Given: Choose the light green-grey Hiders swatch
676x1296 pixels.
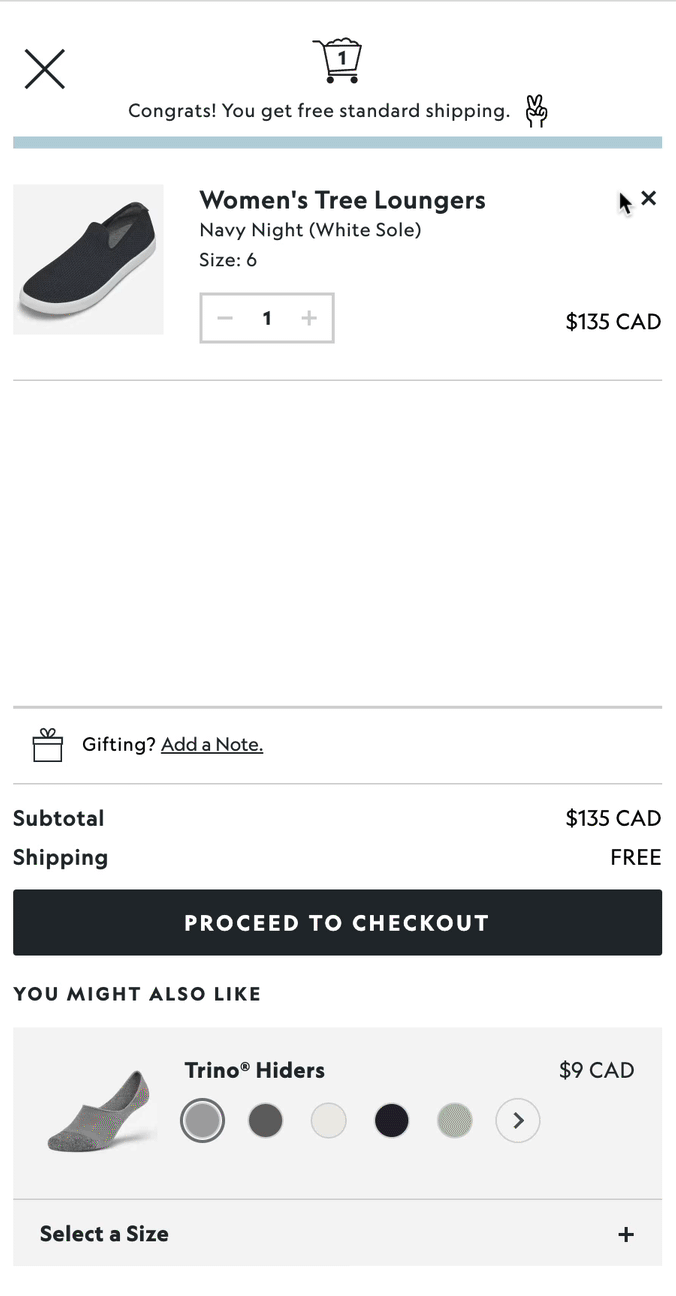Looking at the screenshot, I should 454,1121.
